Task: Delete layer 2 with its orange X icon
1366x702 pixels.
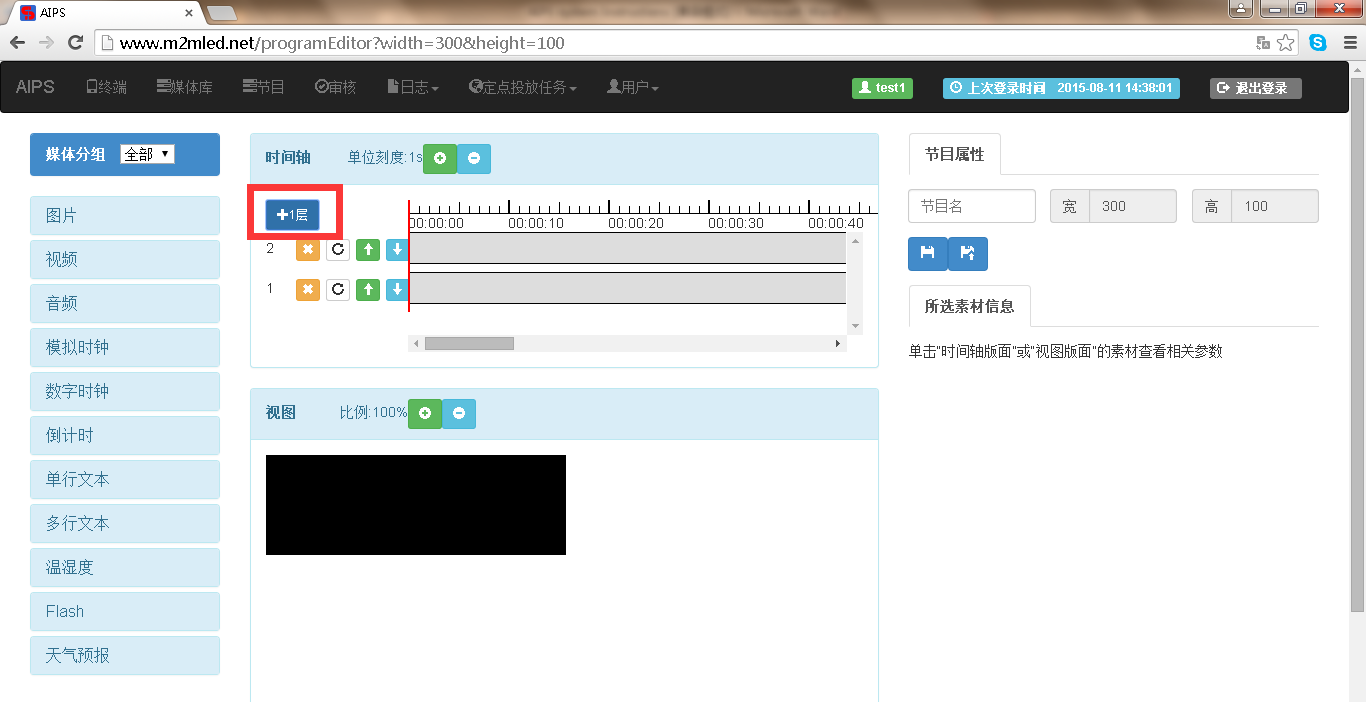Action: [308, 249]
